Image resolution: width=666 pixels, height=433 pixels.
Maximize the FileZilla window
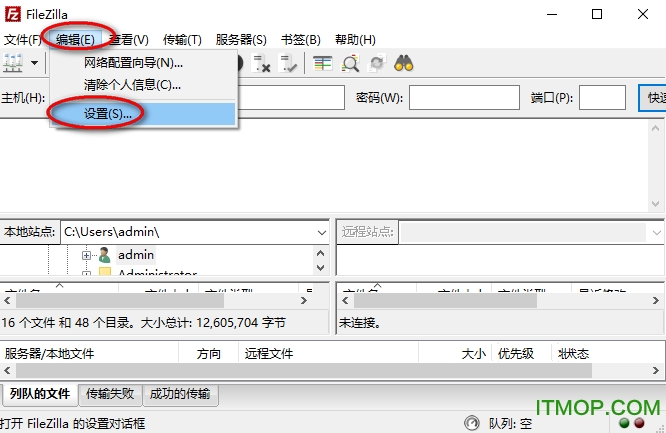[597, 14]
